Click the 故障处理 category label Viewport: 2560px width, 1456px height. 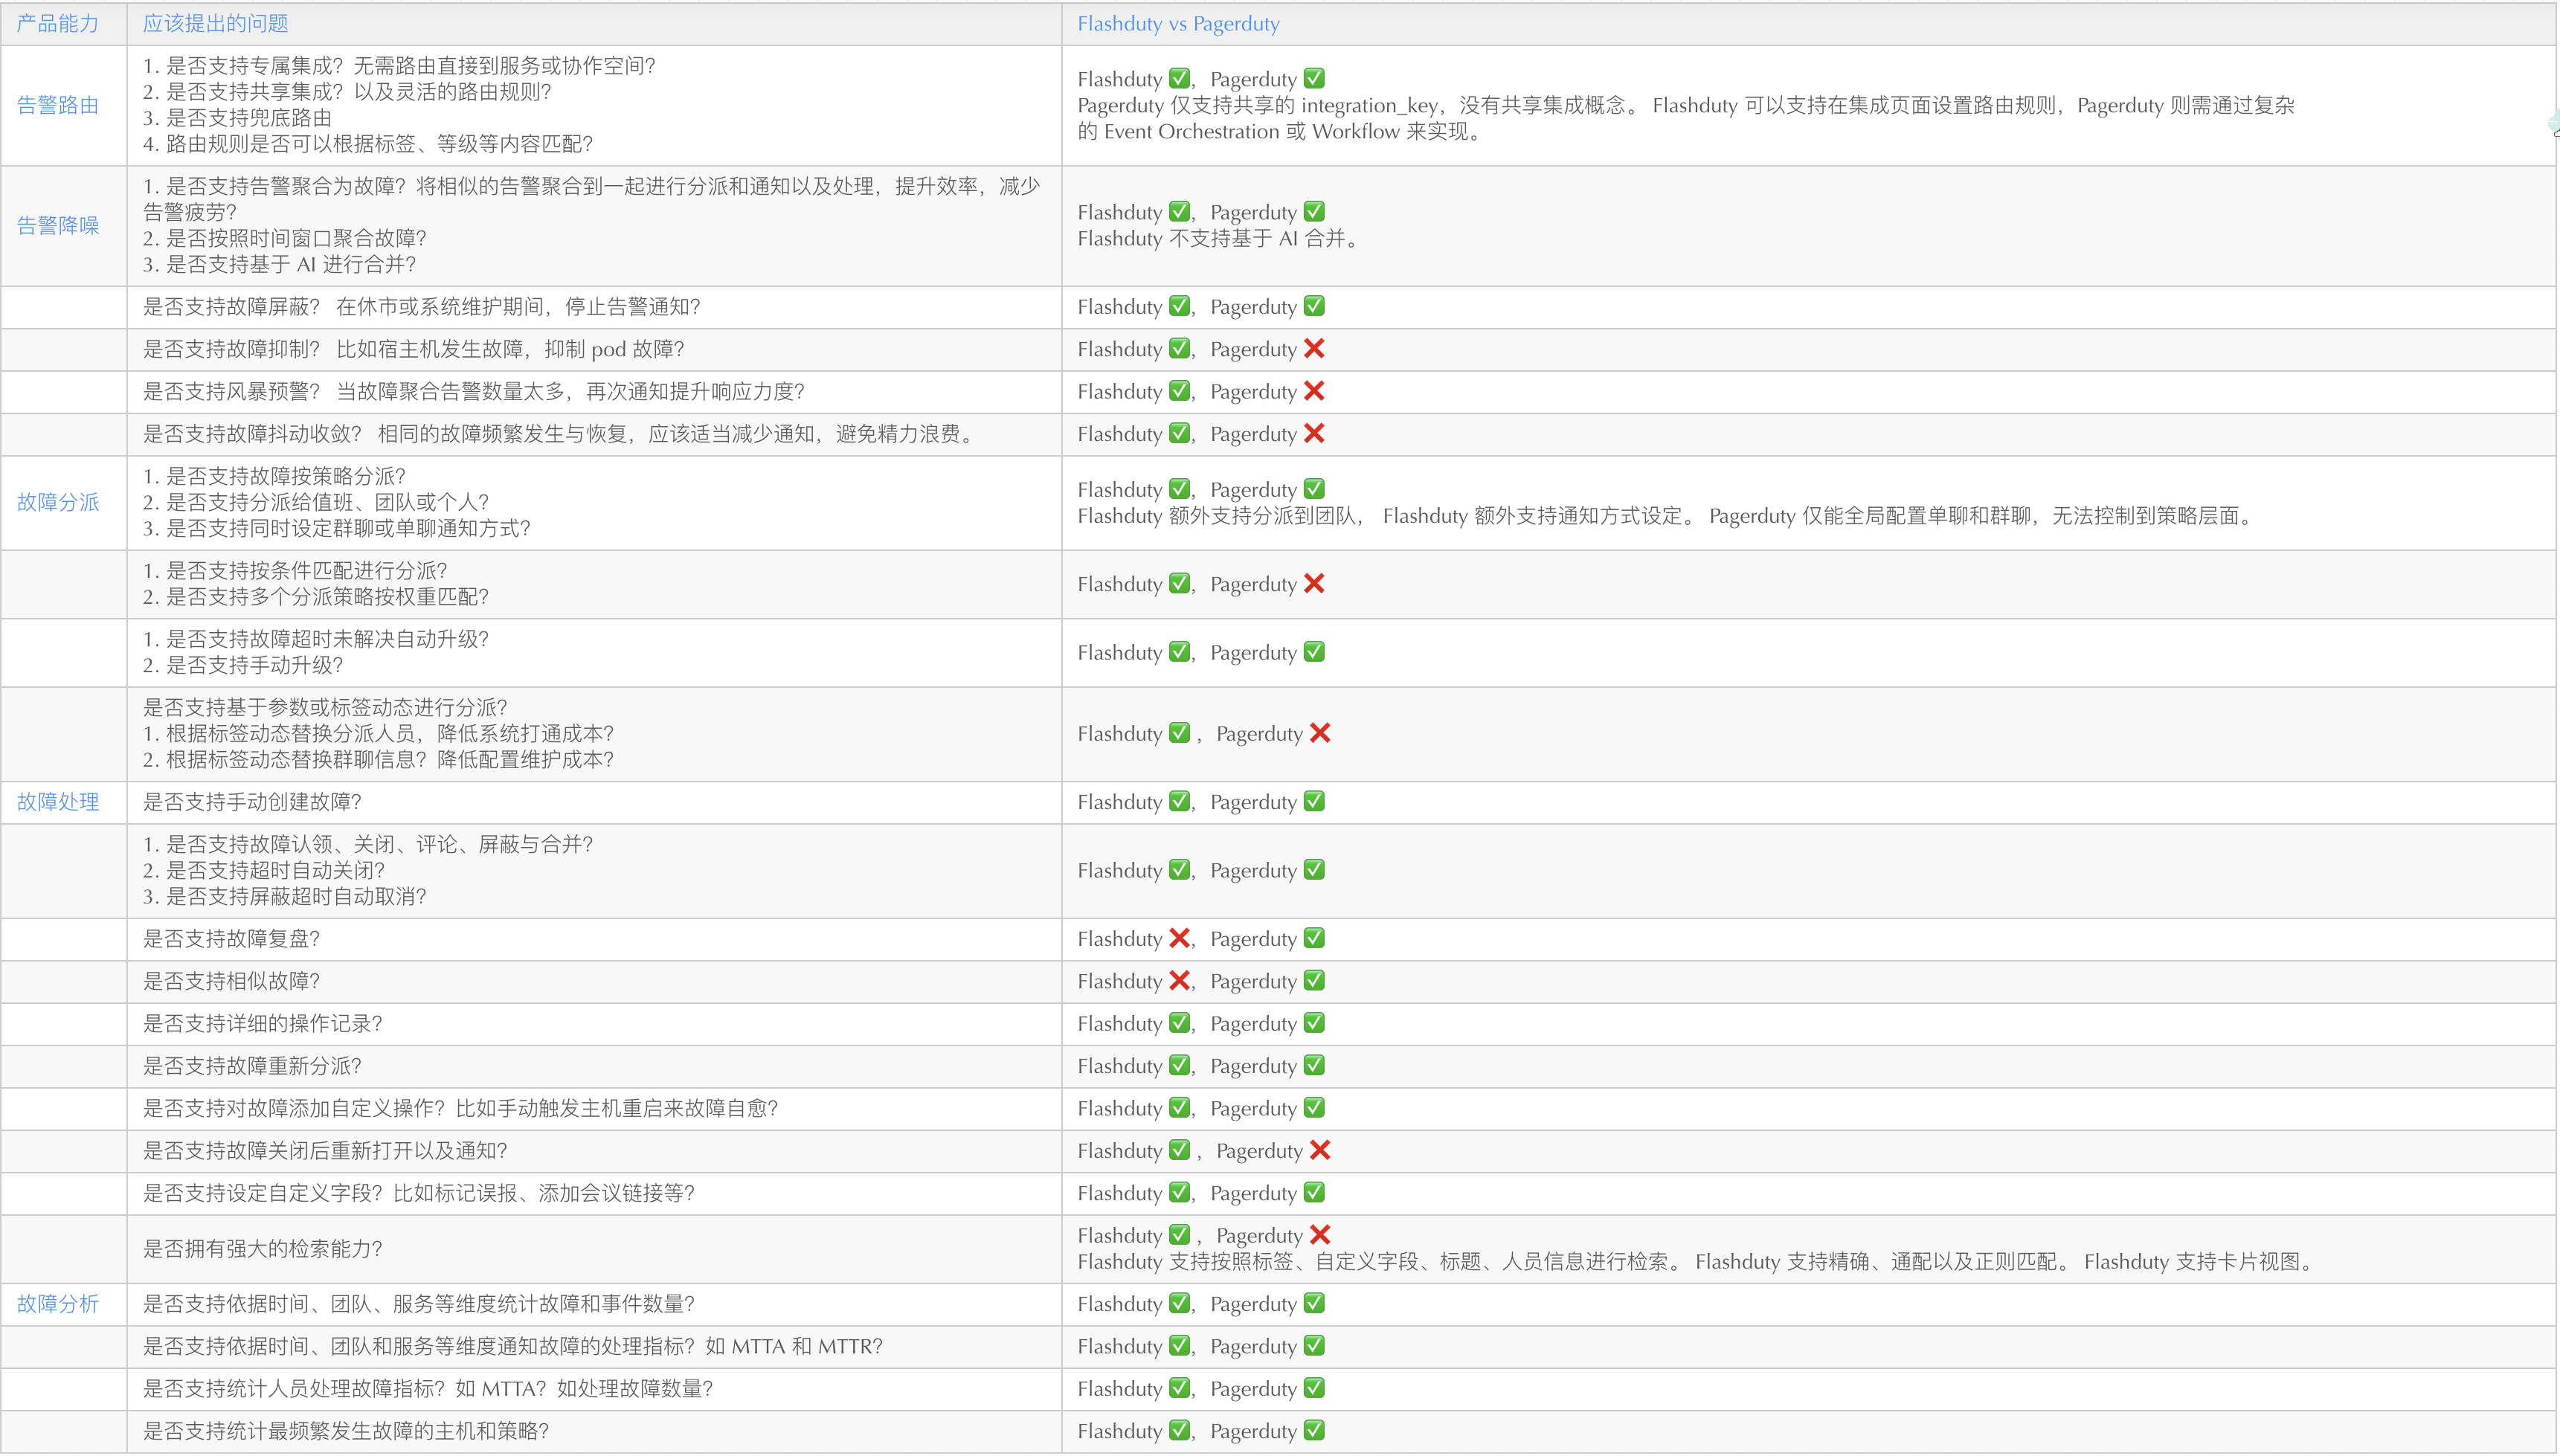click(58, 802)
